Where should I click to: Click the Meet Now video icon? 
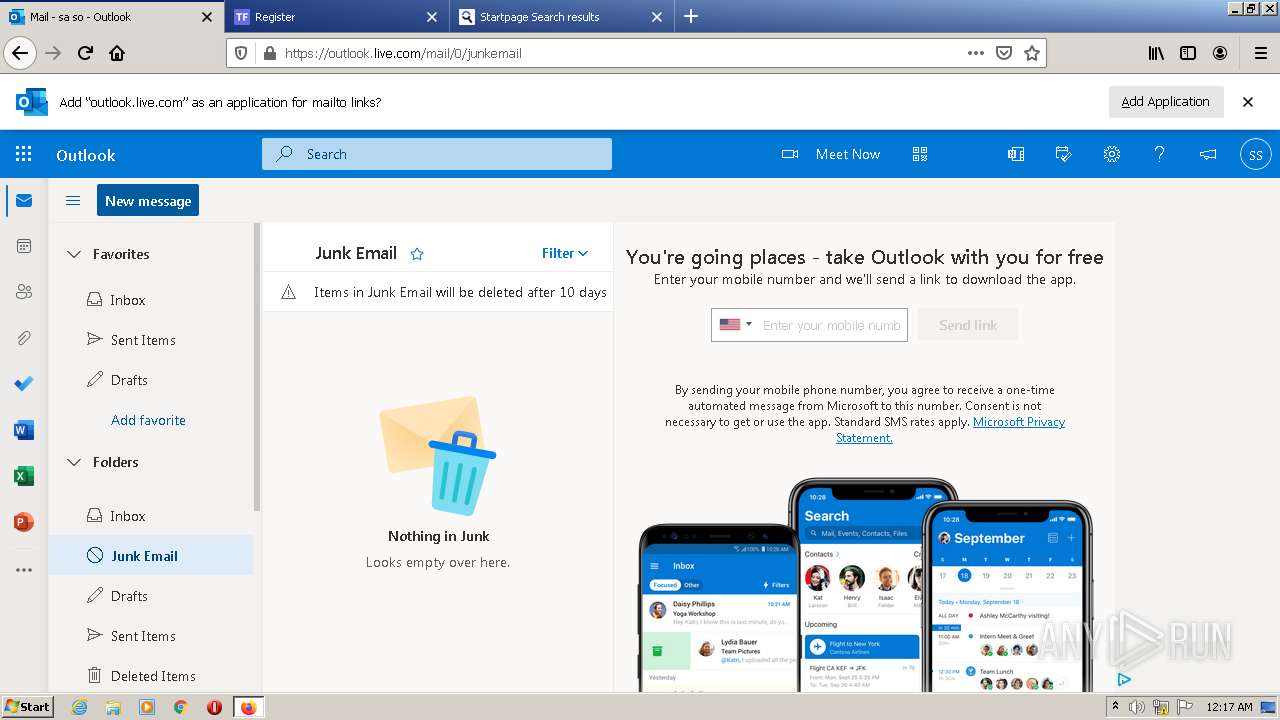(x=790, y=154)
